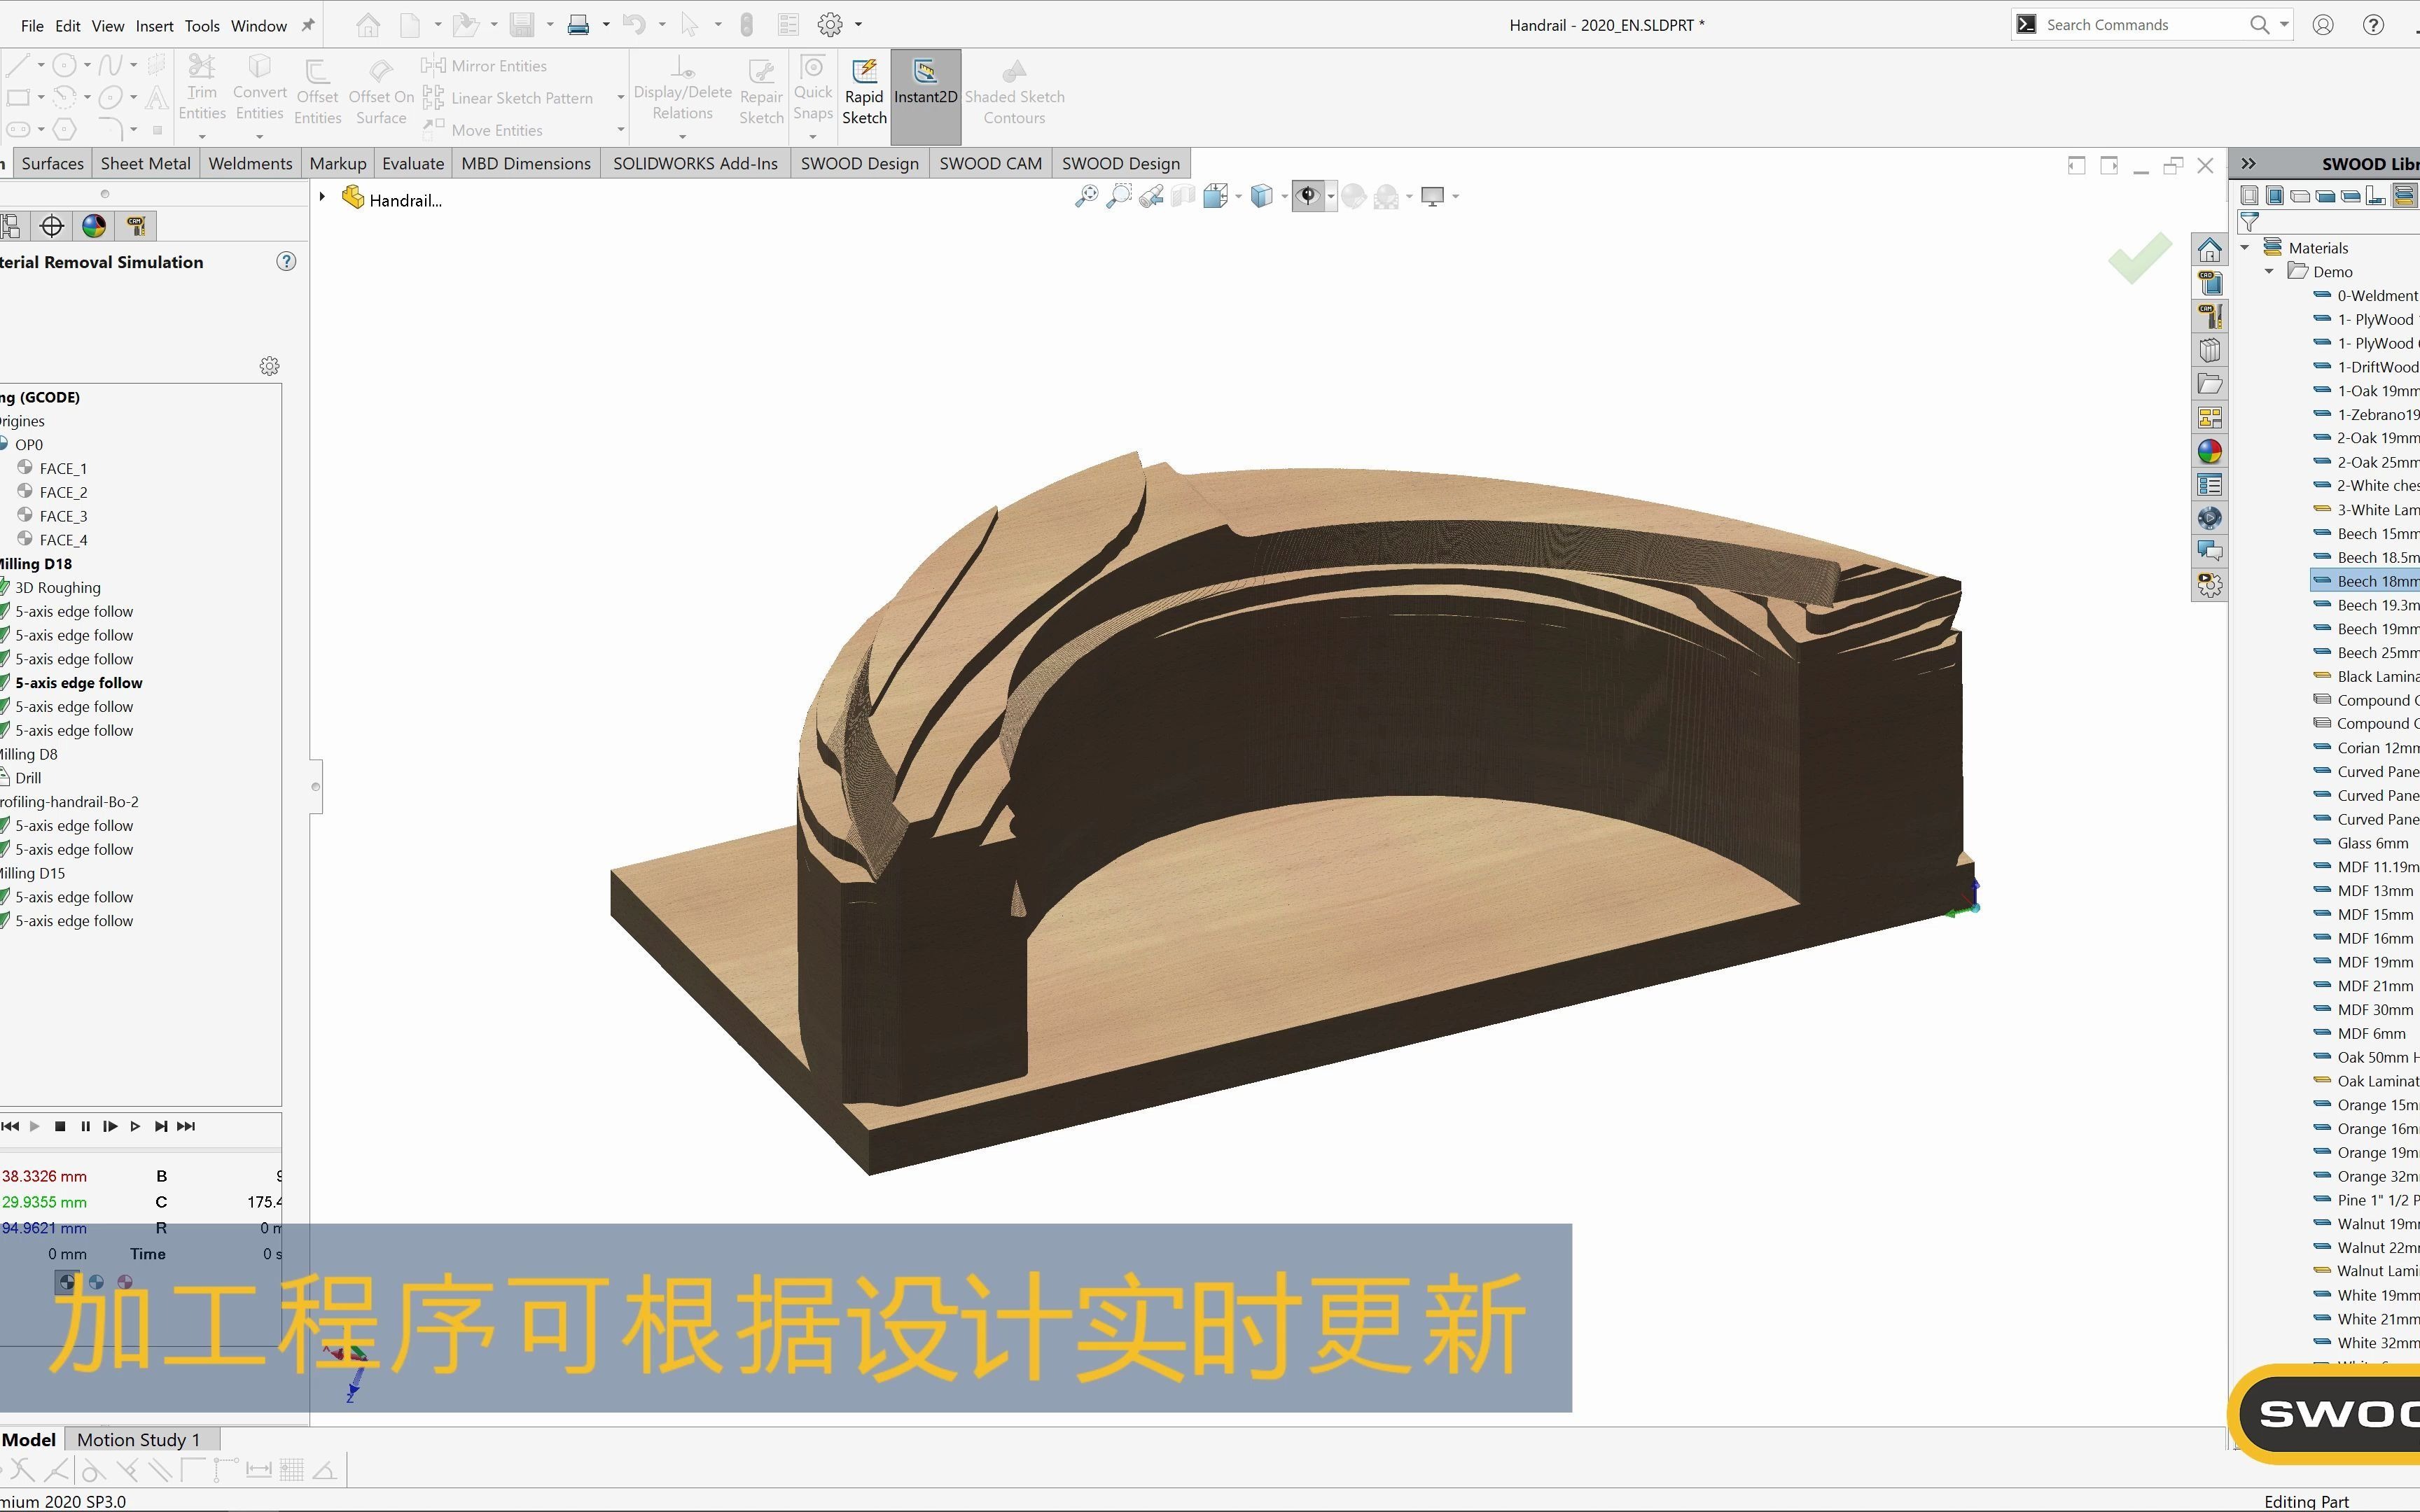The height and width of the screenshot is (1512, 2420).
Task: Open the Display Style dropdown arrow
Action: point(1284,197)
